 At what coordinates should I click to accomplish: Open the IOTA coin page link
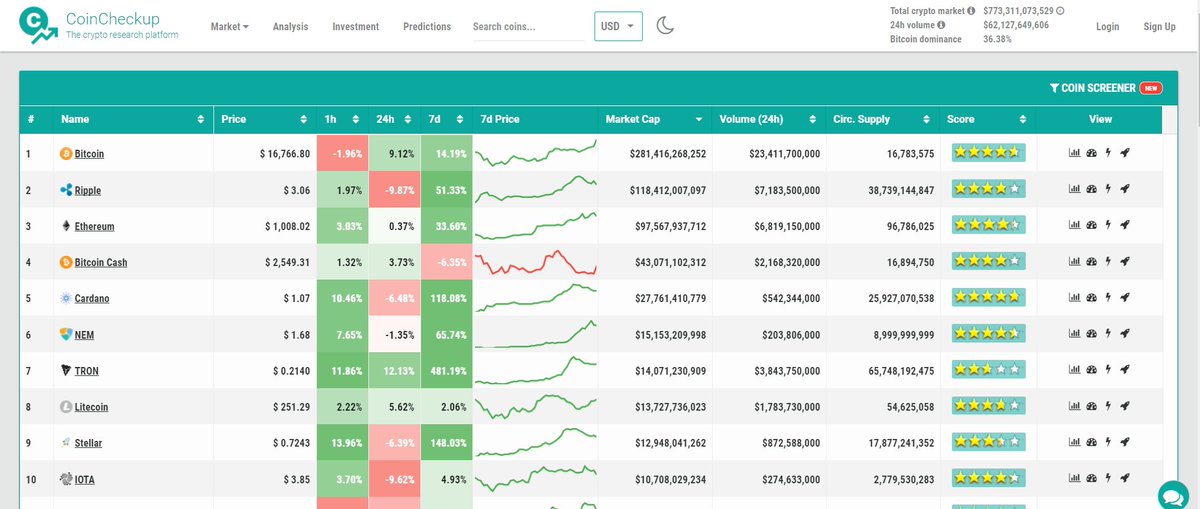click(85, 480)
